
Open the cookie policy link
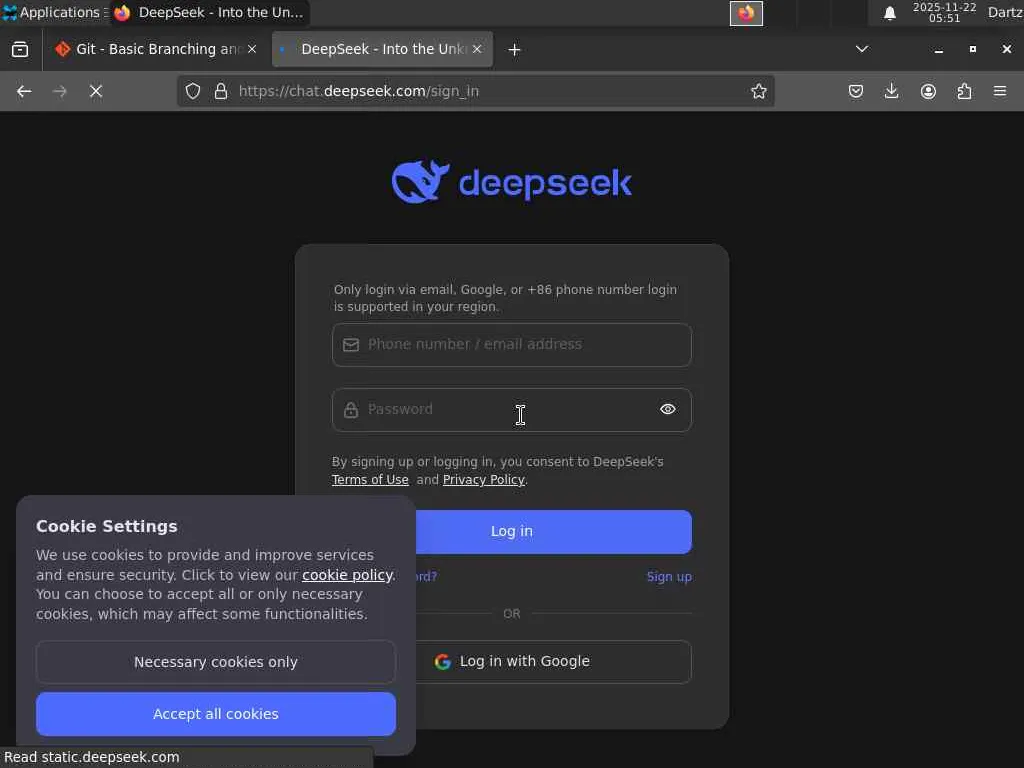(x=347, y=575)
